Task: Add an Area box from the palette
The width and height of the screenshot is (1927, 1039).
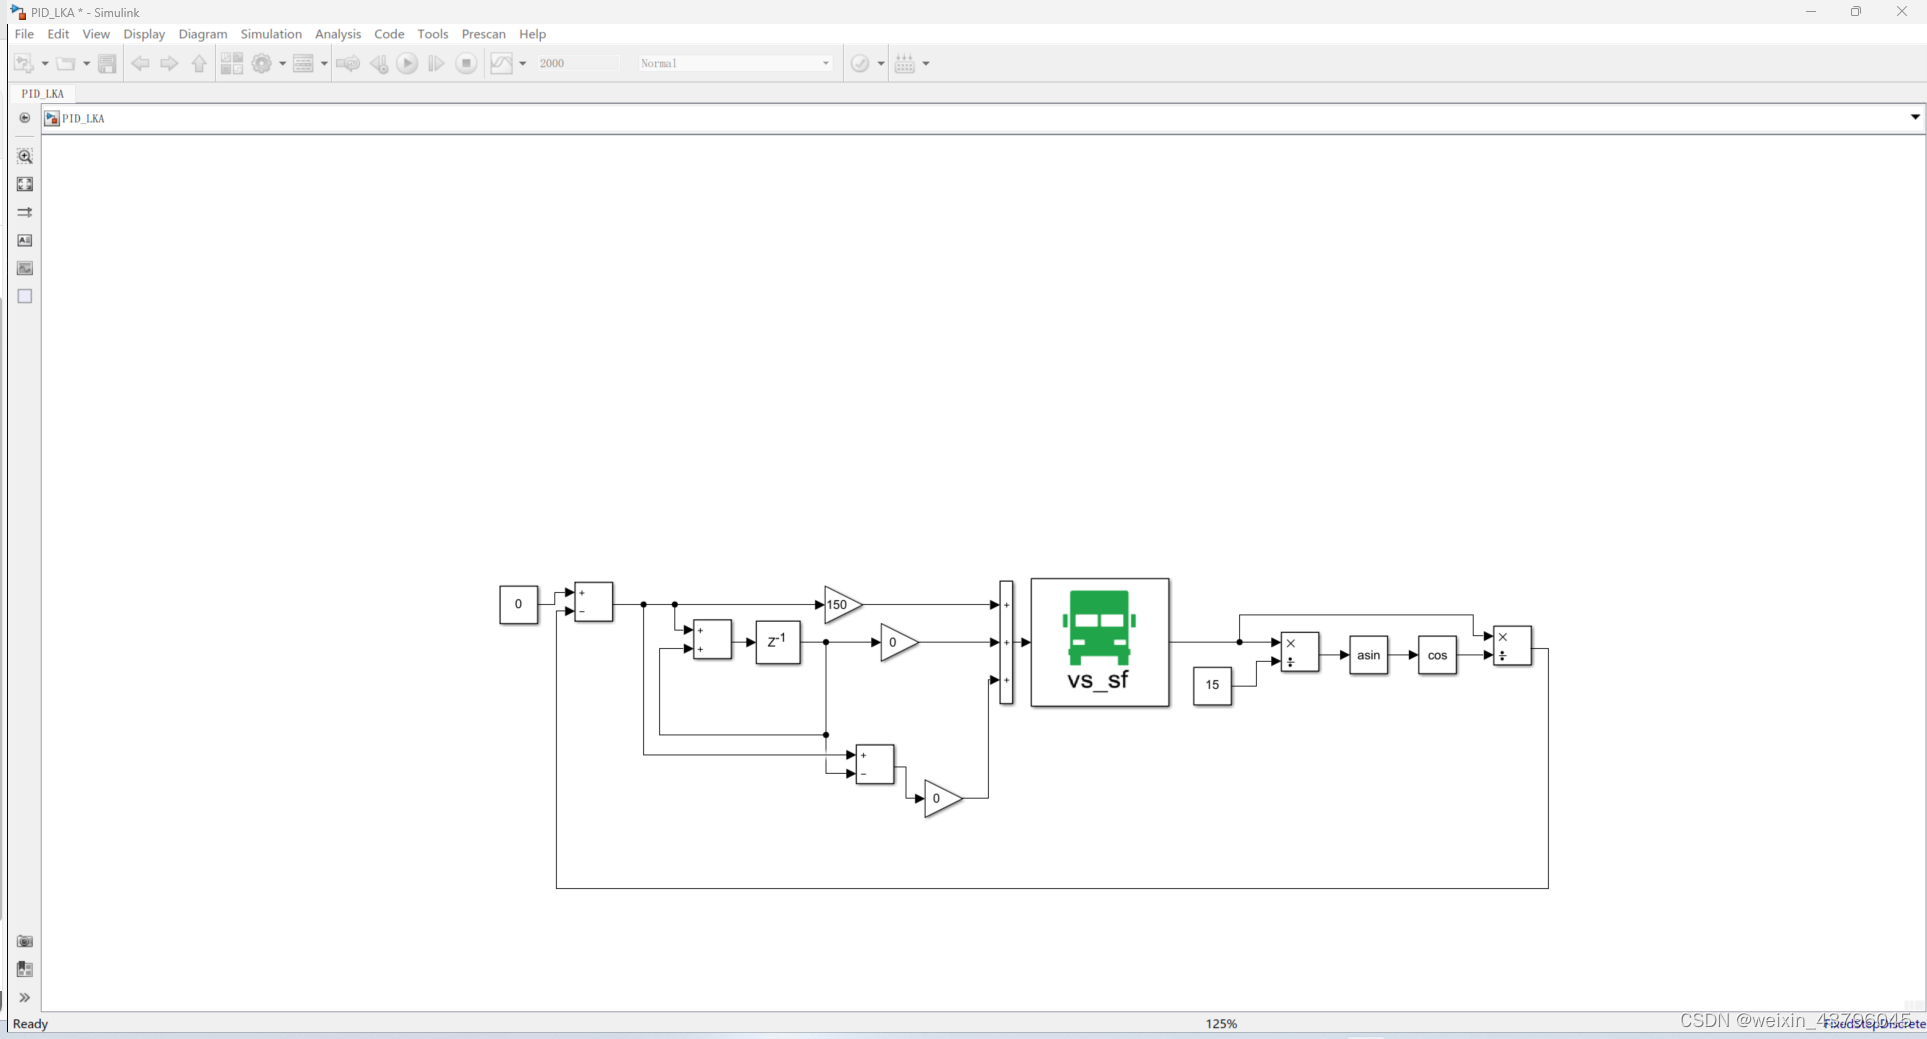Action: pyautogui.click(x=25, y=296)
